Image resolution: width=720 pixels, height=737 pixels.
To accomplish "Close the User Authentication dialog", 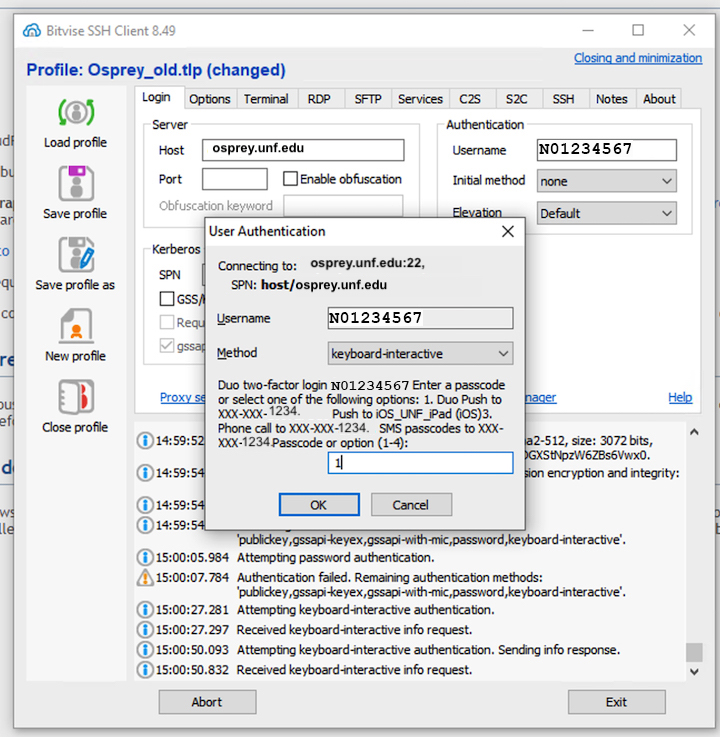I will (508, 231).
